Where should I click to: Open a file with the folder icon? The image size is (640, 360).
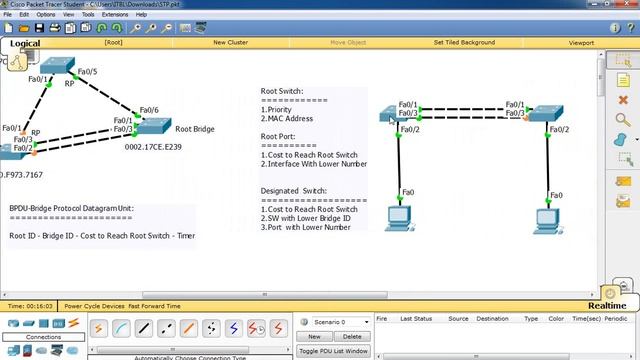click(24, 28)
